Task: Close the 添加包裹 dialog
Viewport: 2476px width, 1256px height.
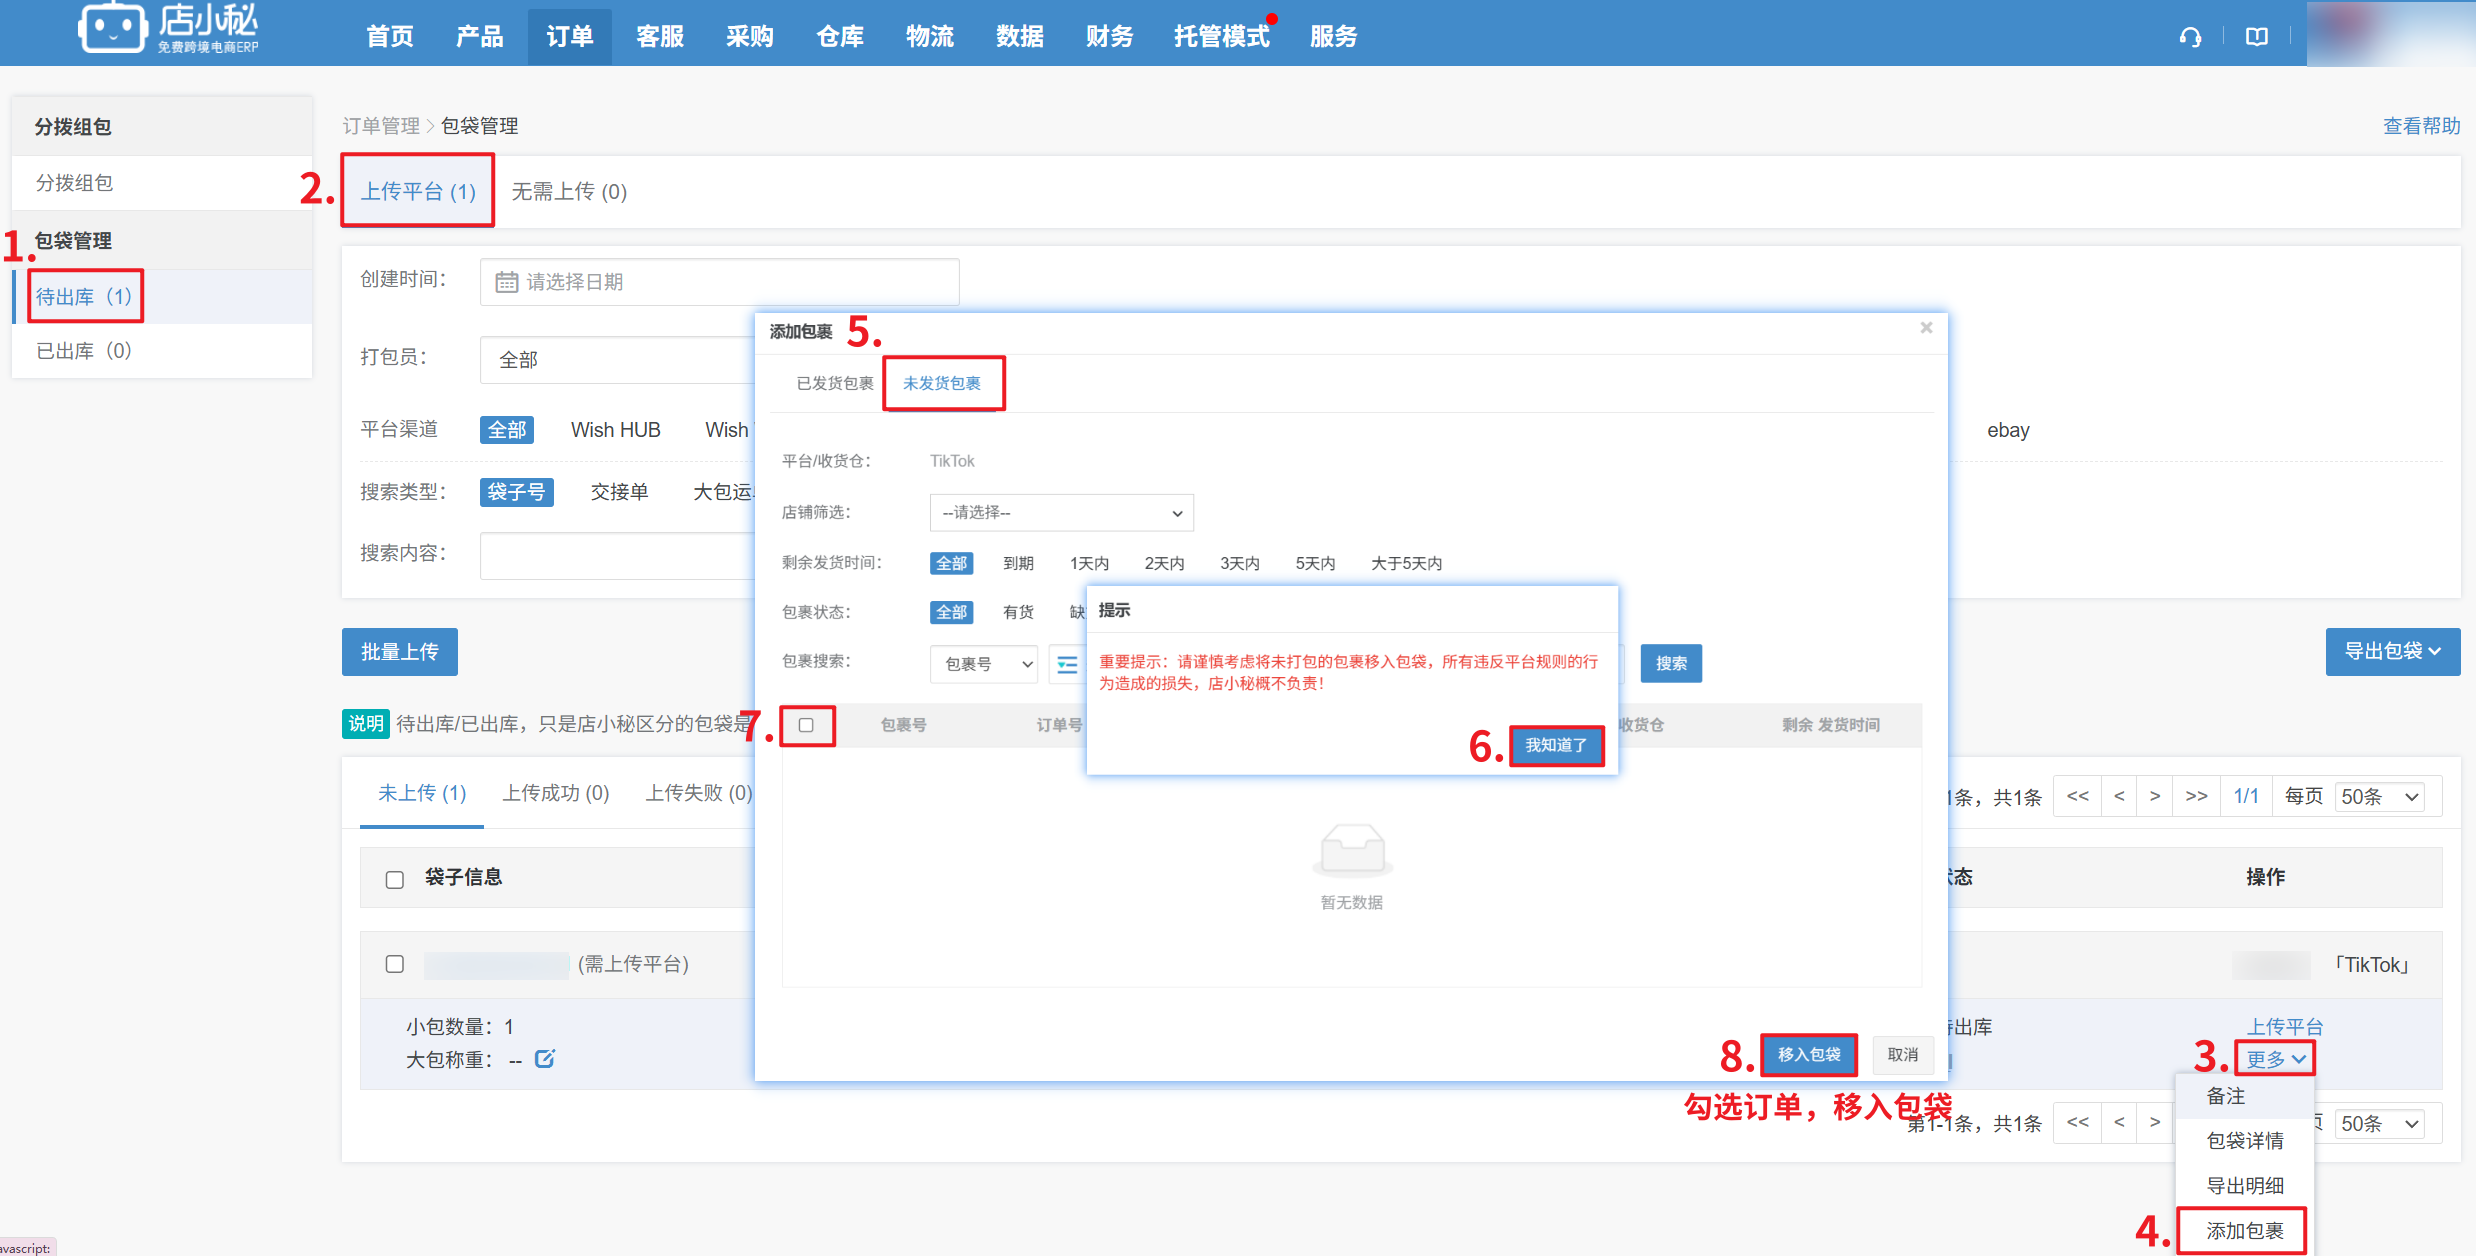Action: 1926,328
